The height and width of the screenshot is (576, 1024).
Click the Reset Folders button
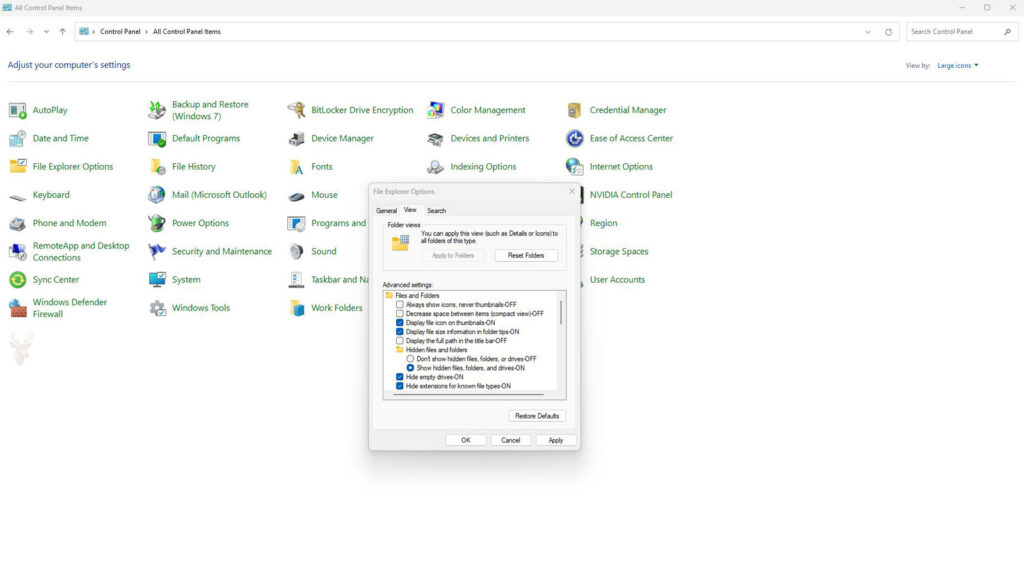click(526, 255)
